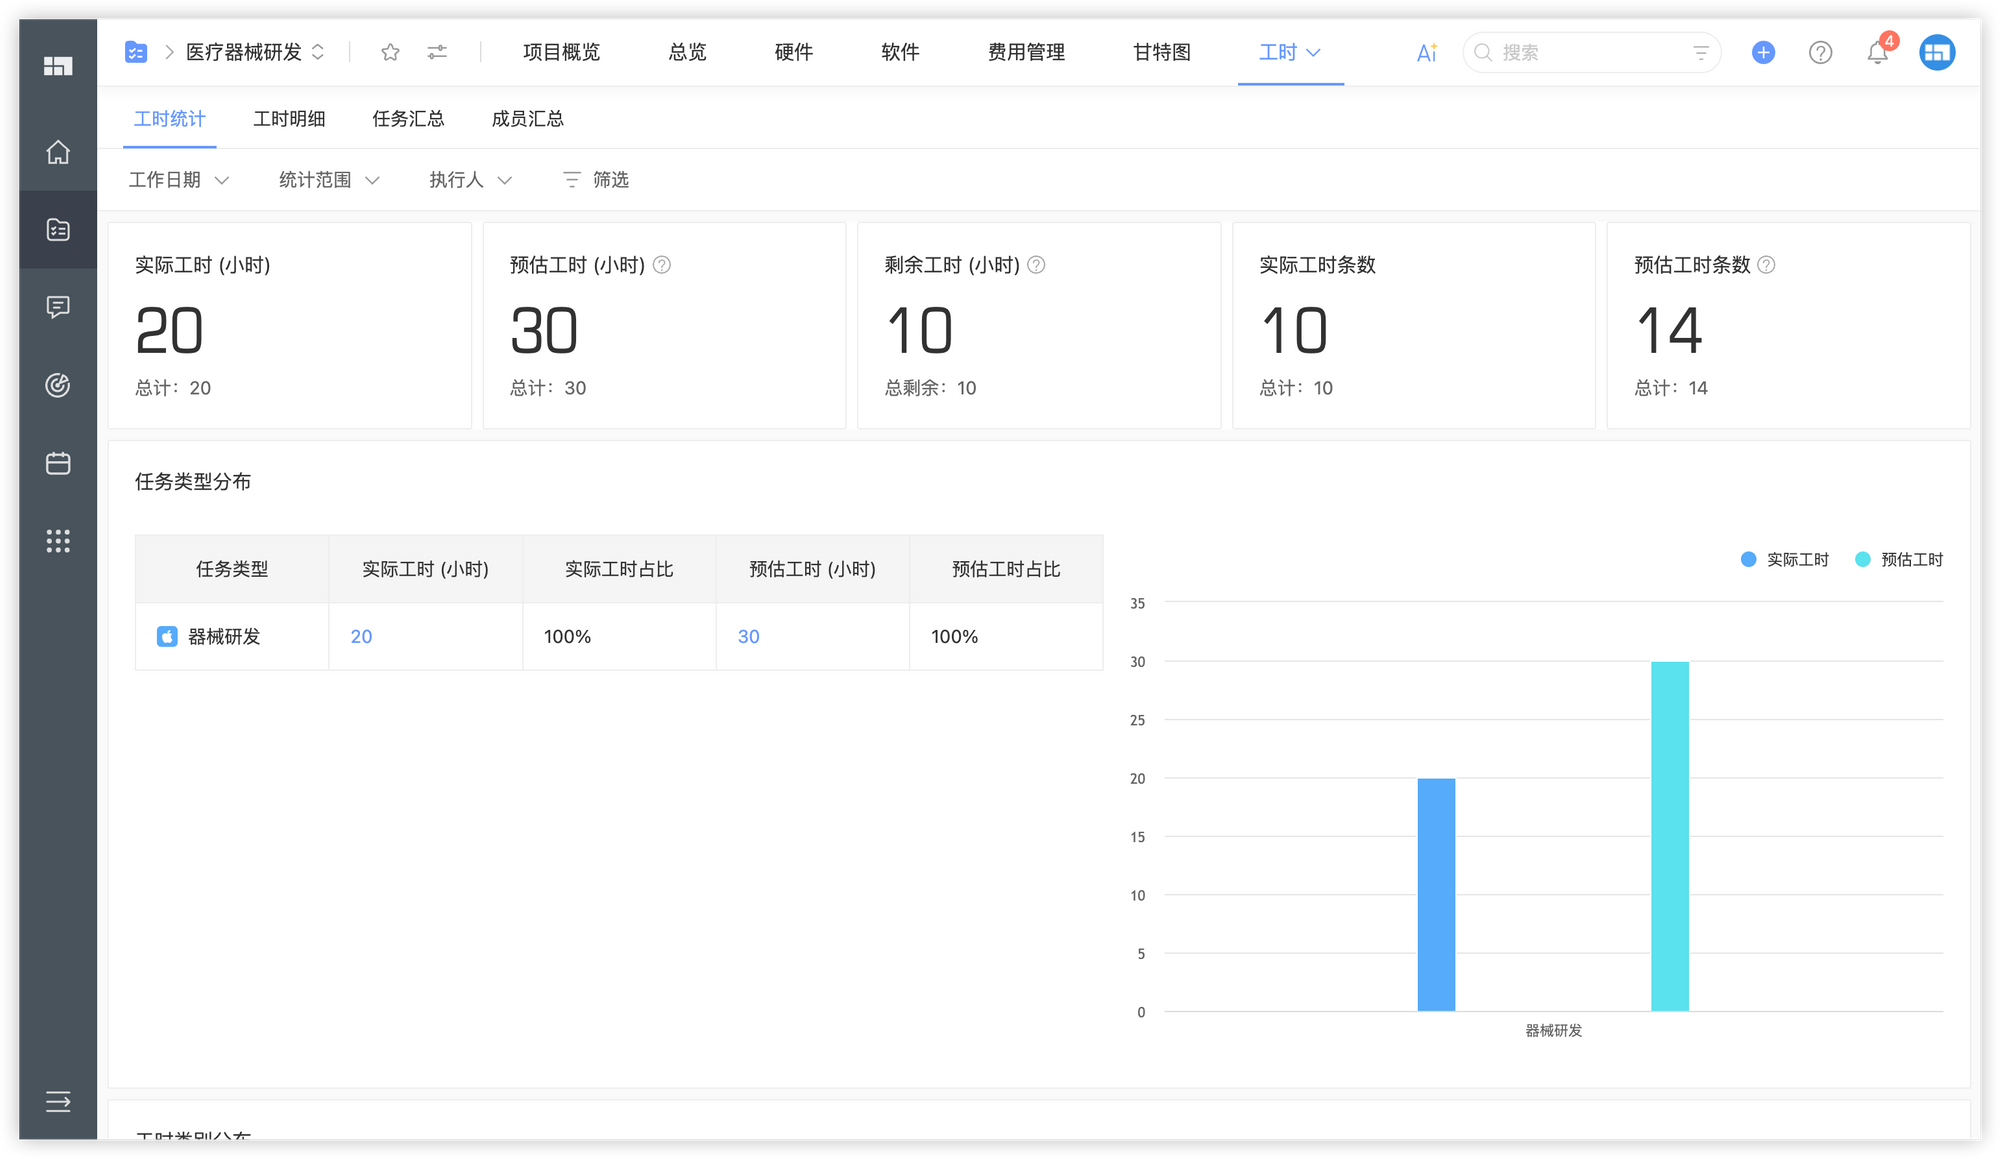The image size is (2000, 1159).
Task: Open the notifications bell
Action: click(1877, 53)
